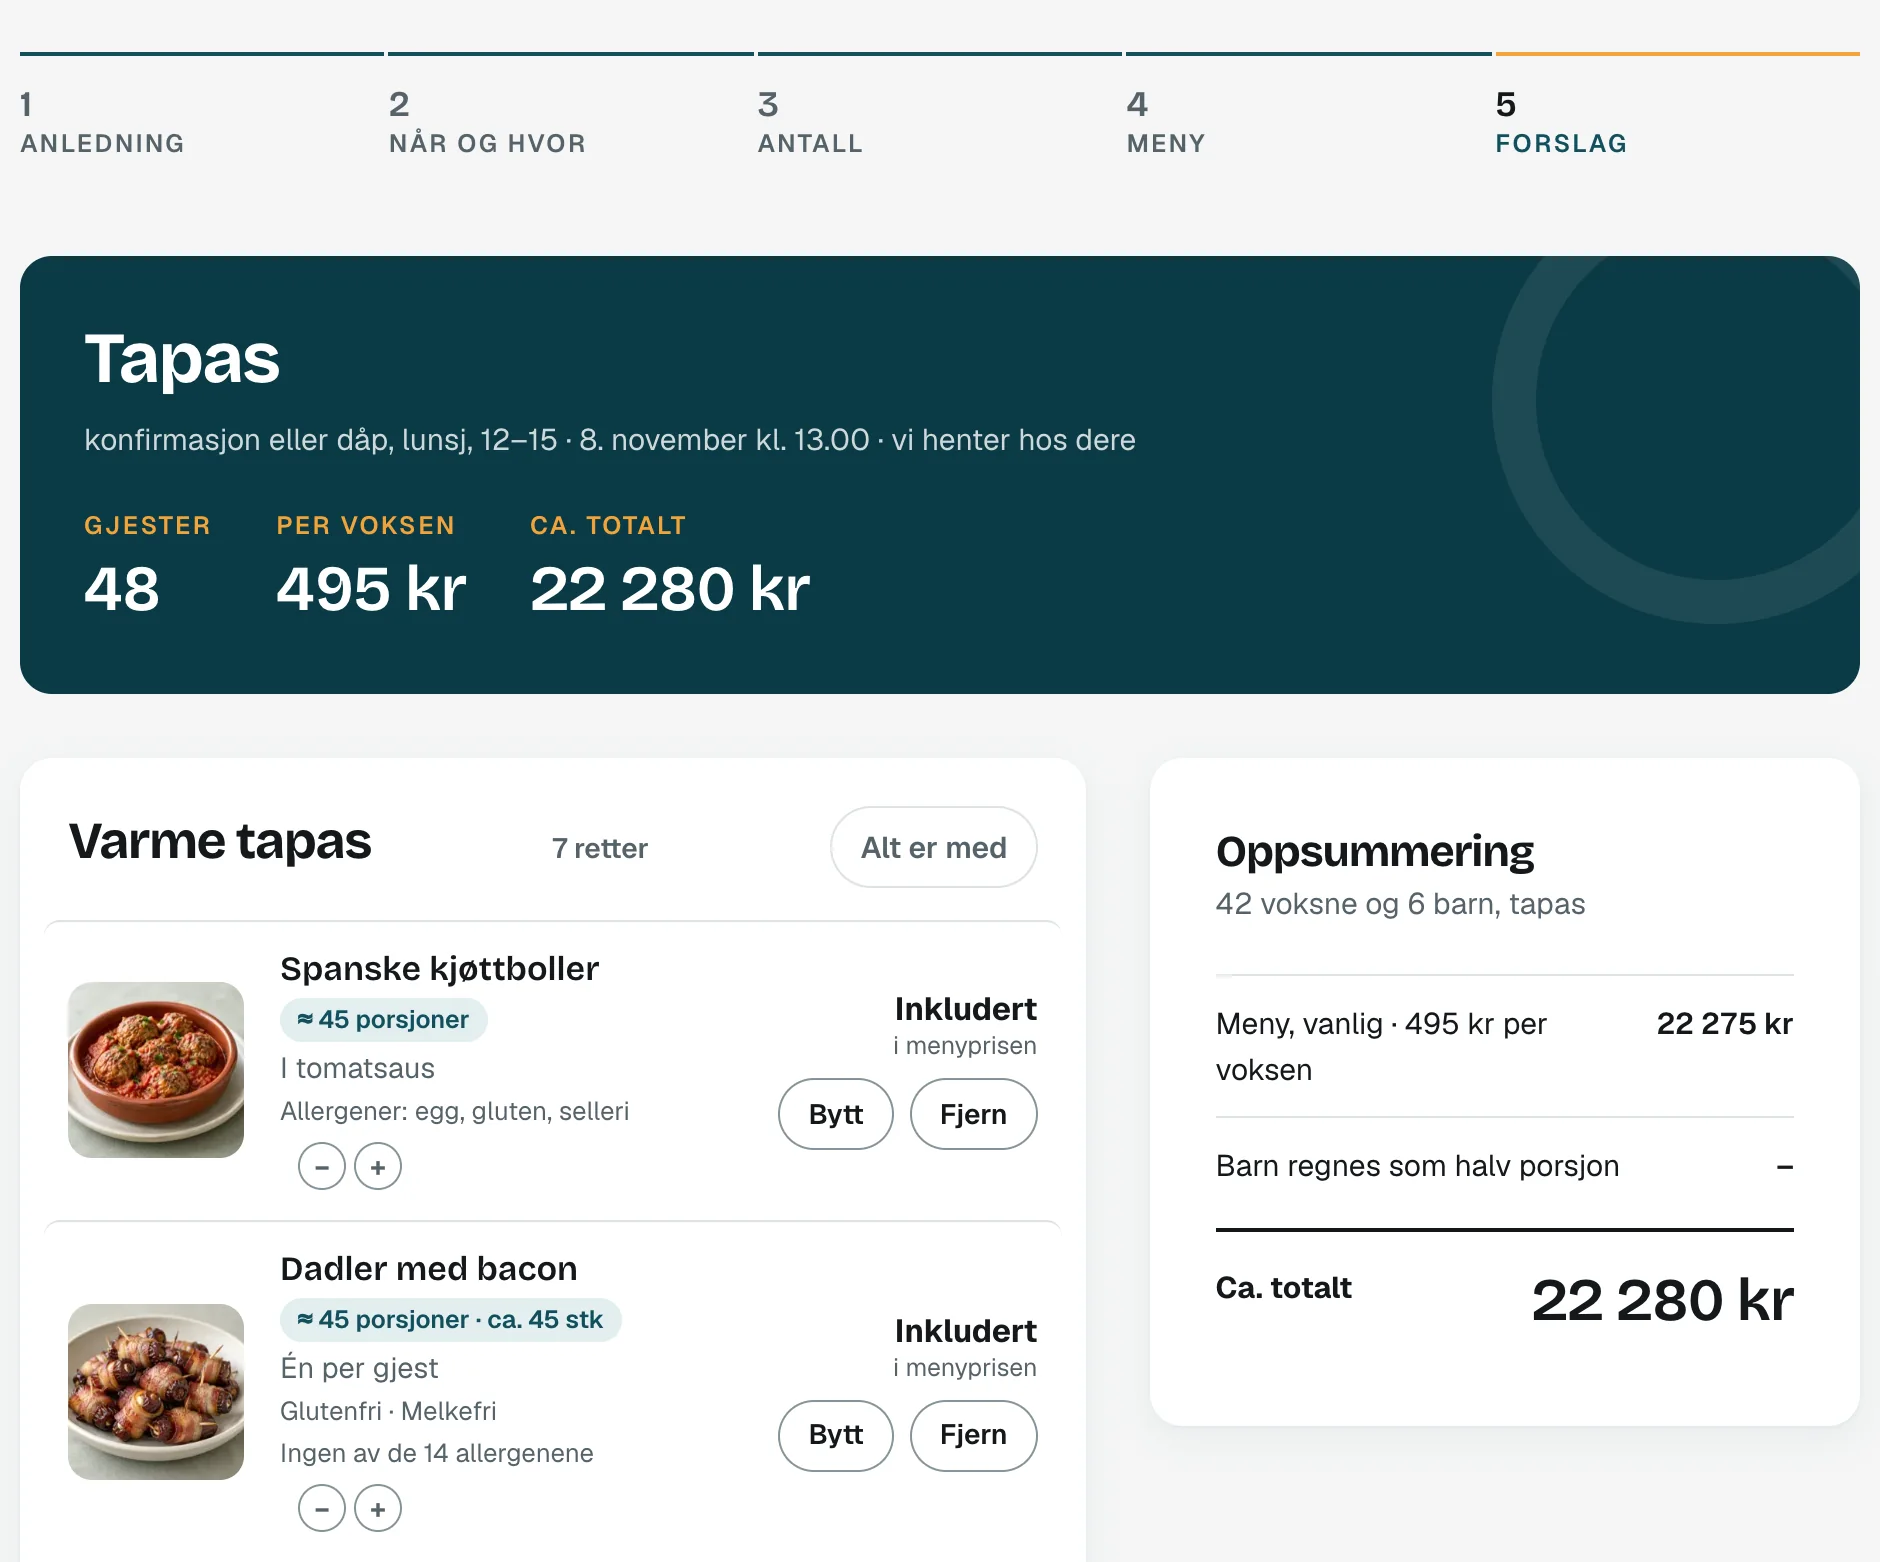This screenshot has width=1880, height=1562.
Task: Click the ≈ 45 porsjoner · ca. 45 stk badge
Action: 450,1320
